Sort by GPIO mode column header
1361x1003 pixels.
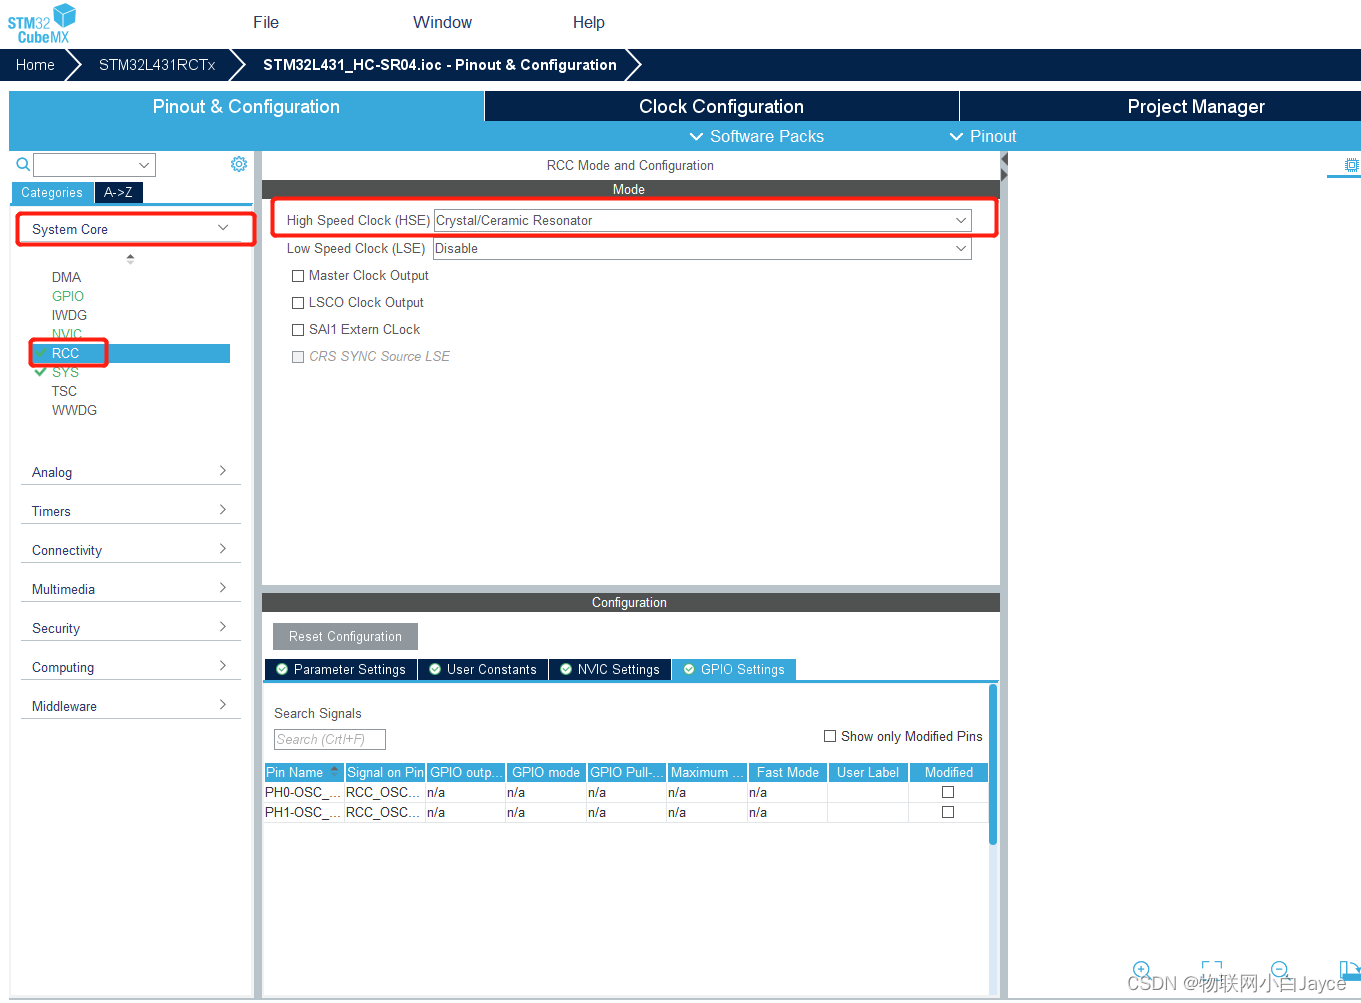pyautogui.click(x=546, y=772)
